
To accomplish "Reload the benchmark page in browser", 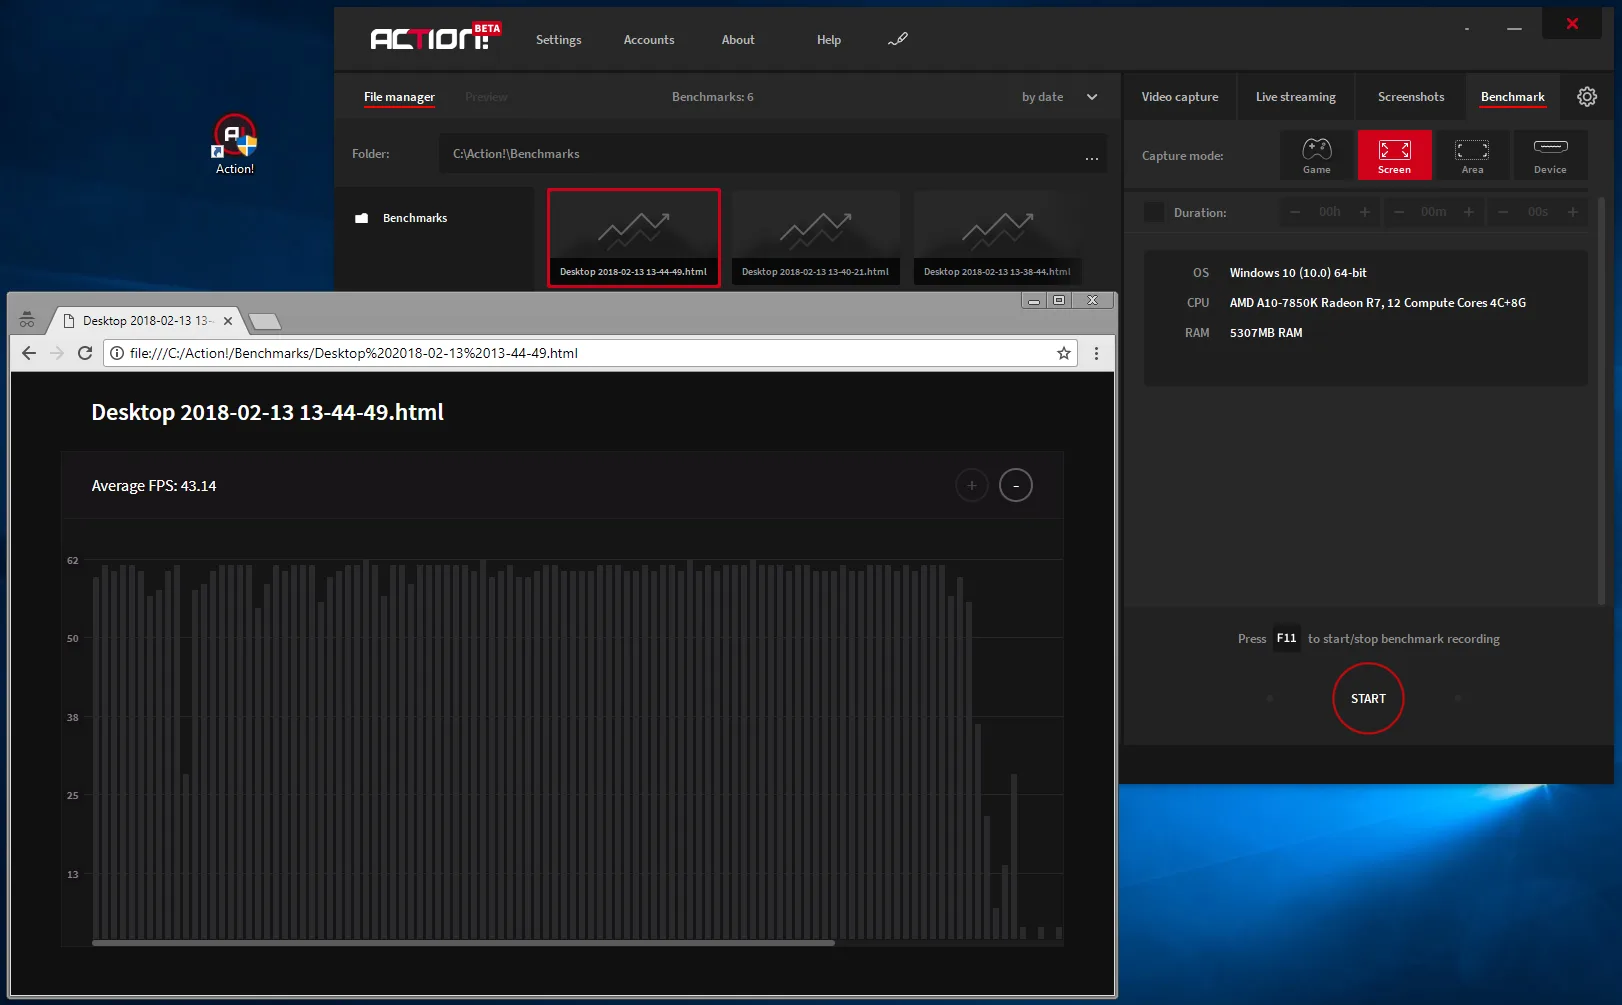I will (x=85, y=353).
